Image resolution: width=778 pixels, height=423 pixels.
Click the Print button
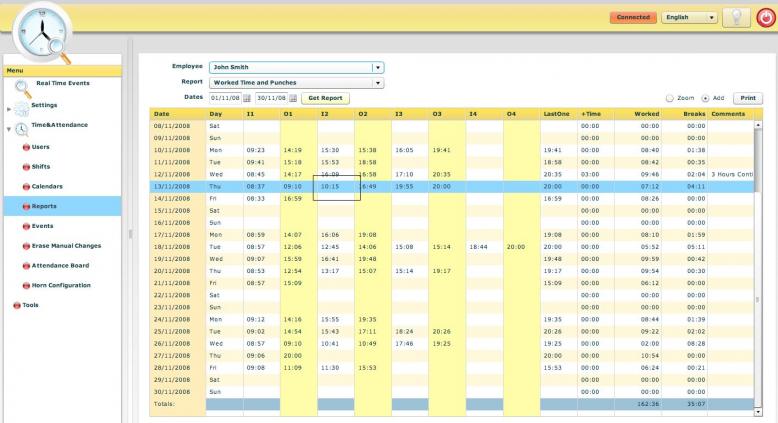click(x=747, y=98)
